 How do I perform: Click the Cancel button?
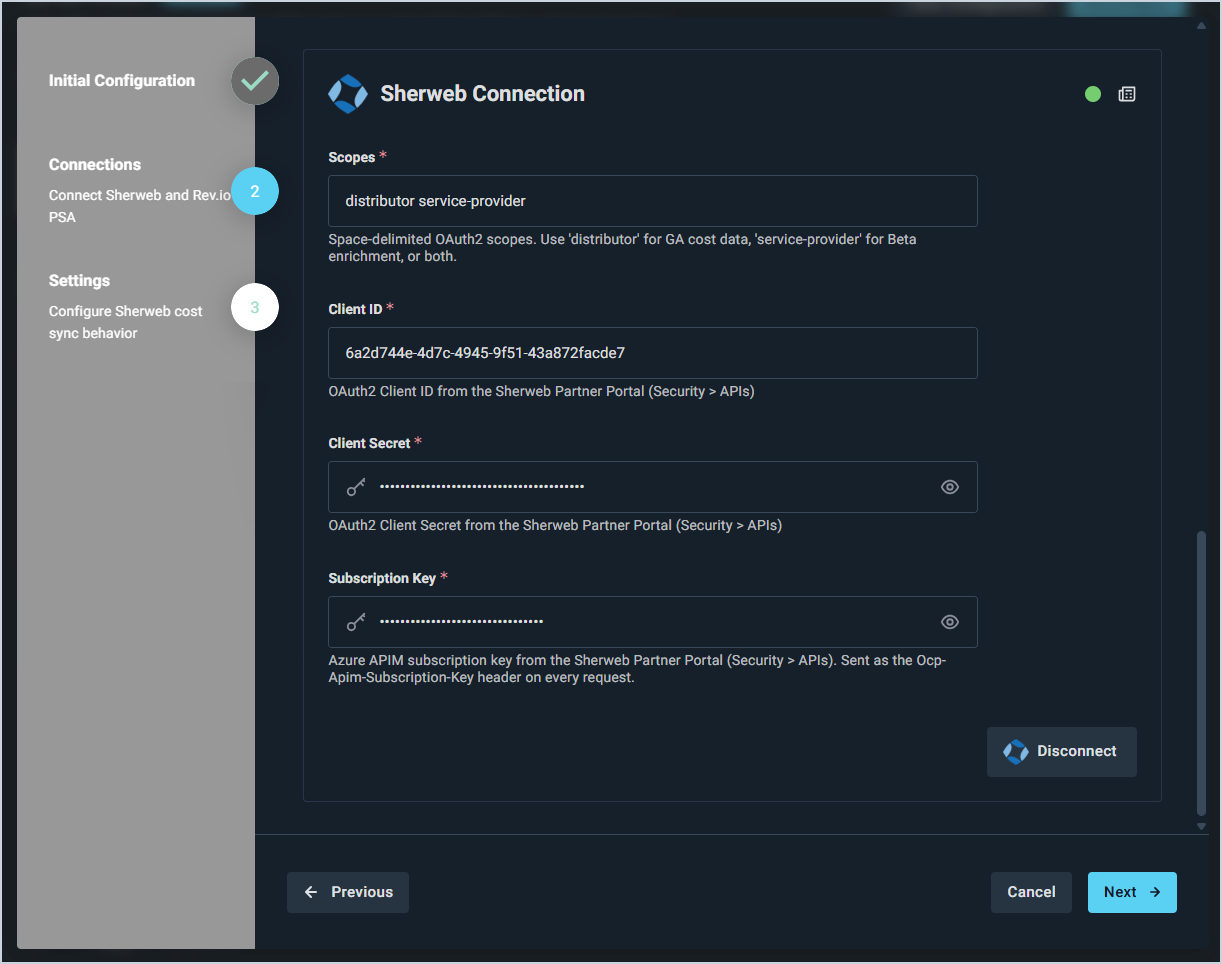coord(1031,892)
